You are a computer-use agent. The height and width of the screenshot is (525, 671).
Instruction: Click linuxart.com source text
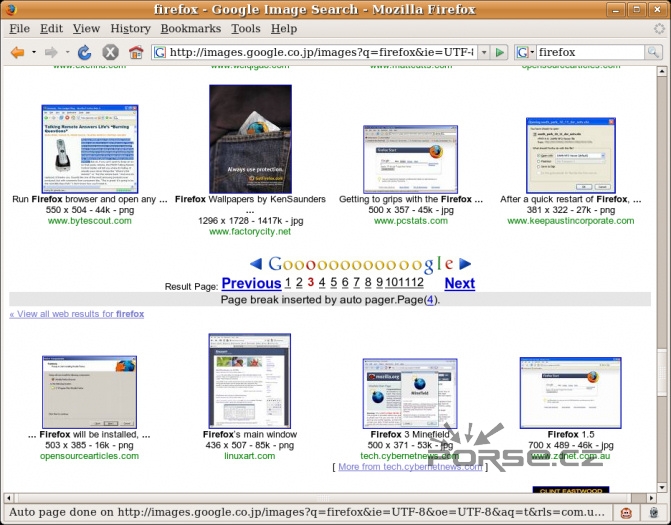[250, 456]
